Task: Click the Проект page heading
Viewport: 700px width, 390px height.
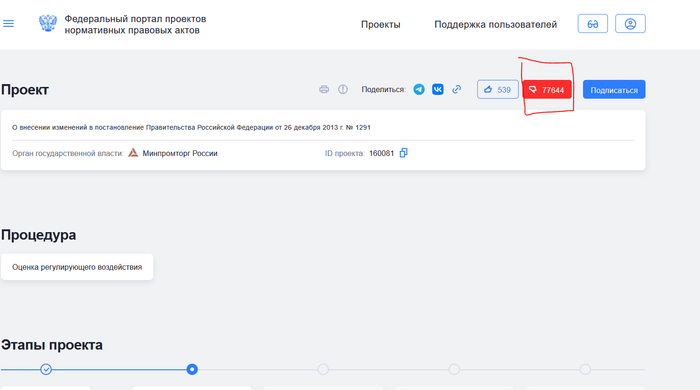Action: coord(25,90)
